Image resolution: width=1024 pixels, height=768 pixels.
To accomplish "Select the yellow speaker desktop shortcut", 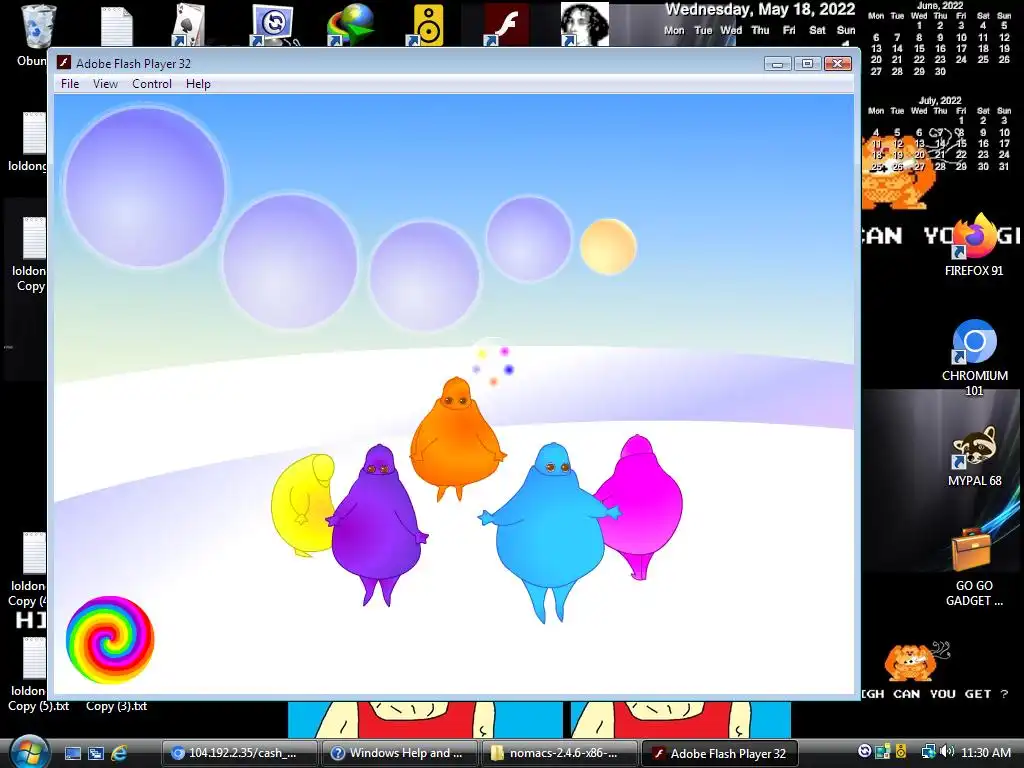I will (x=427, y=25).
